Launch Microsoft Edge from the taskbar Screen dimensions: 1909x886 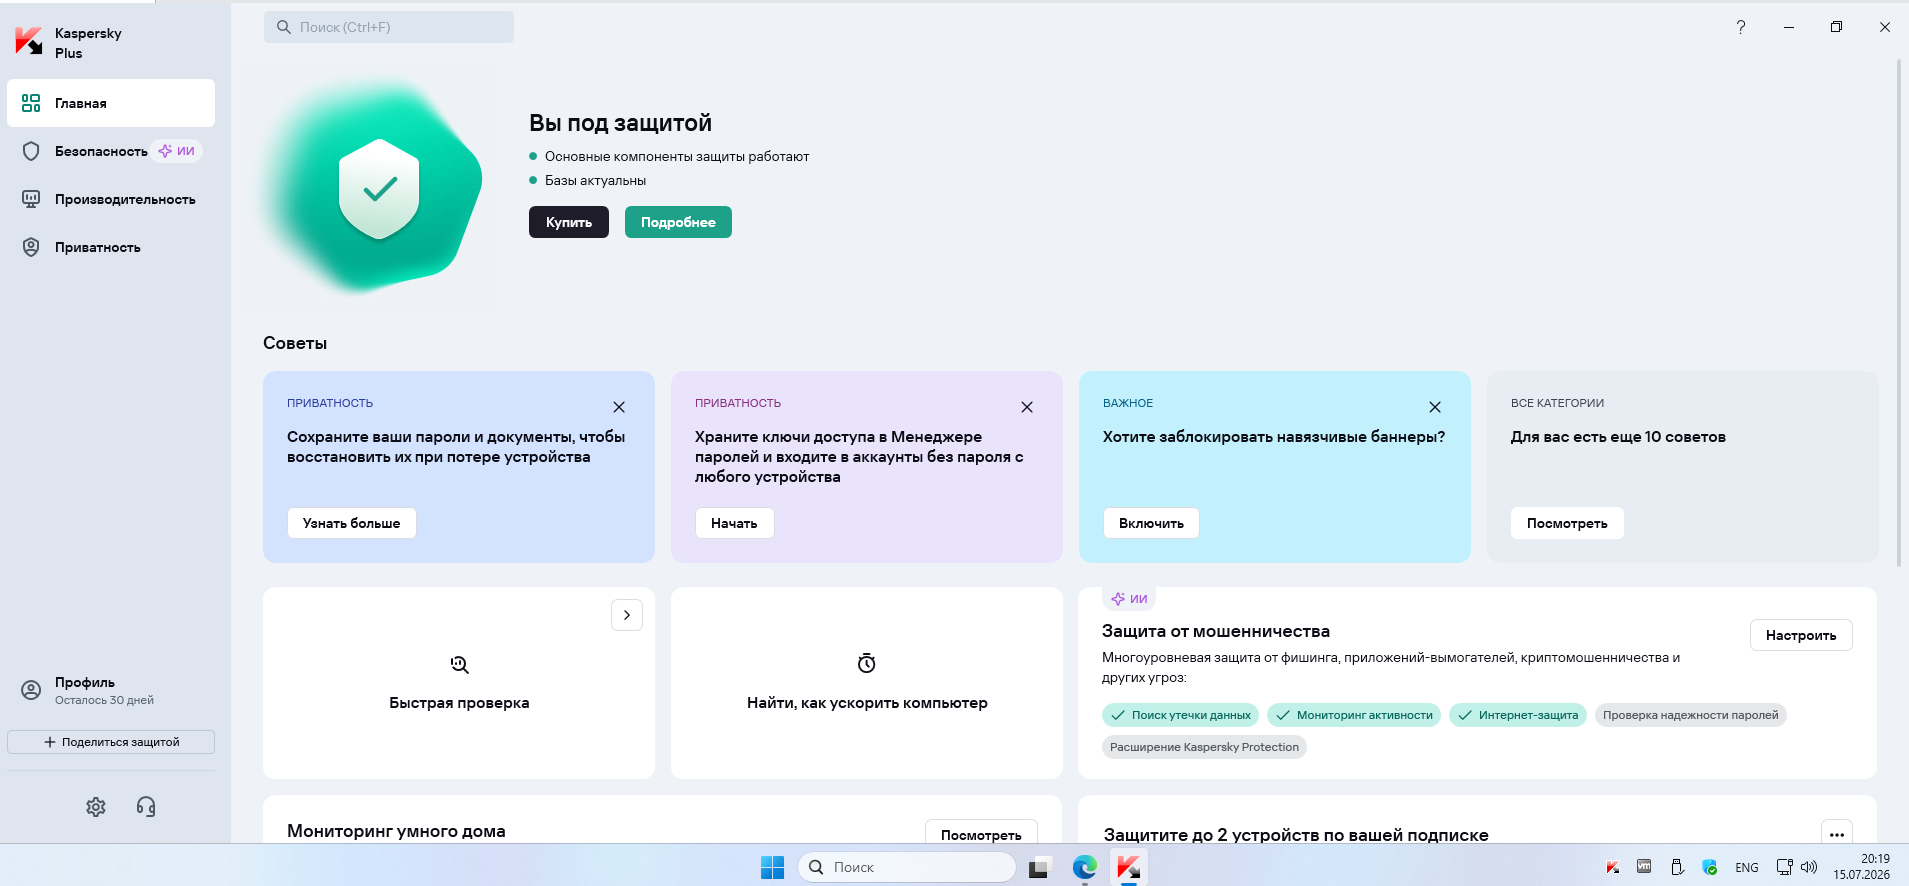[x=1085, y=867]
